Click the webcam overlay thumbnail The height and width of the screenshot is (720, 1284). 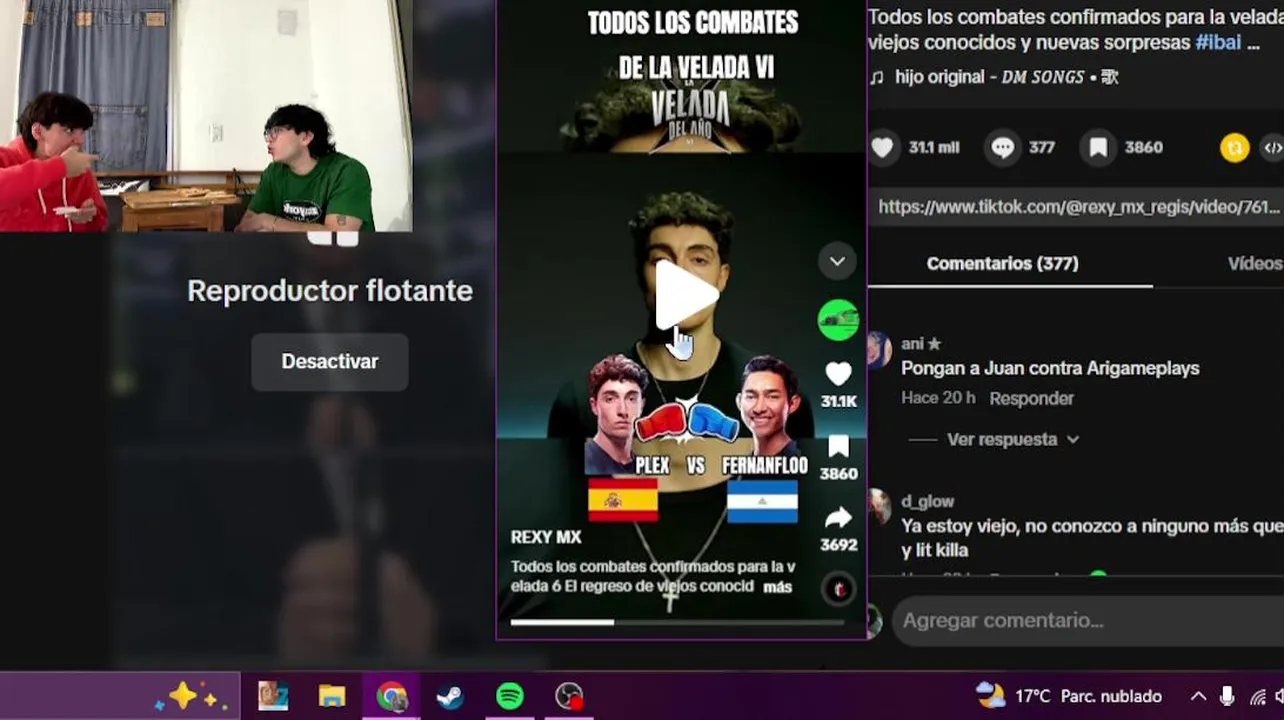coord(206,116)
